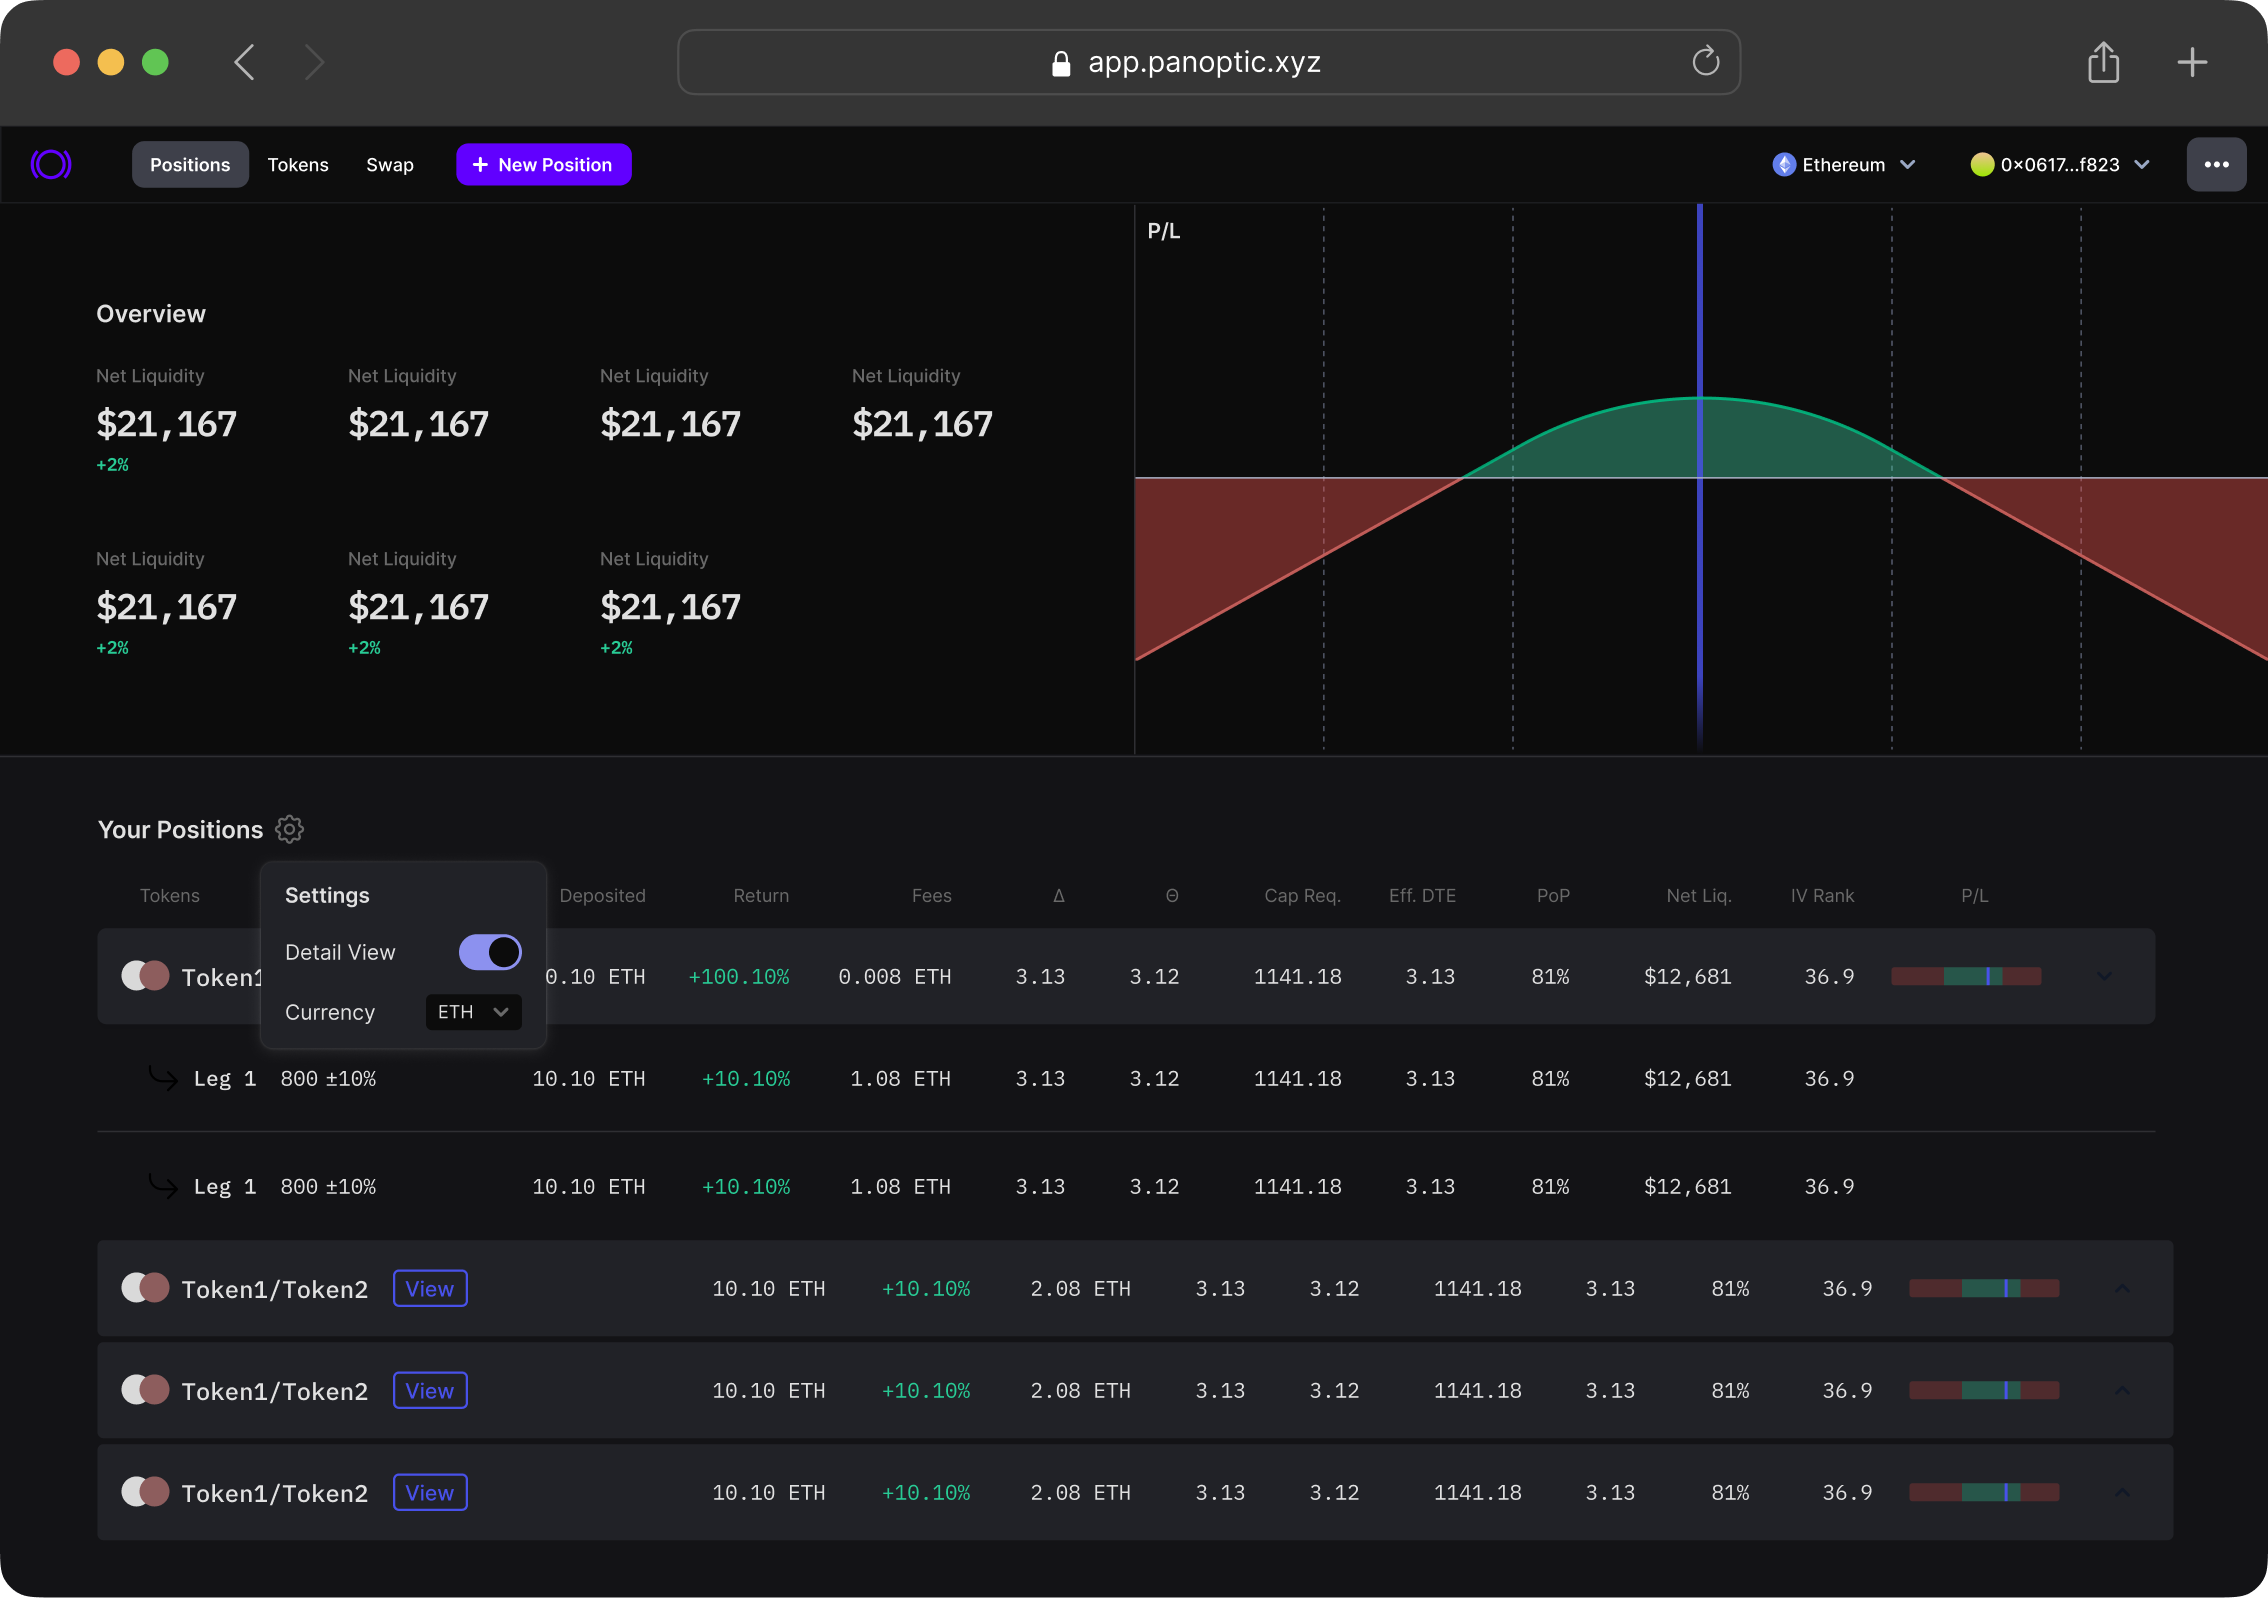Collapse the first expanded Token1 position row
Viewport: 2268px width, 1598px height.
point(2104,976)
